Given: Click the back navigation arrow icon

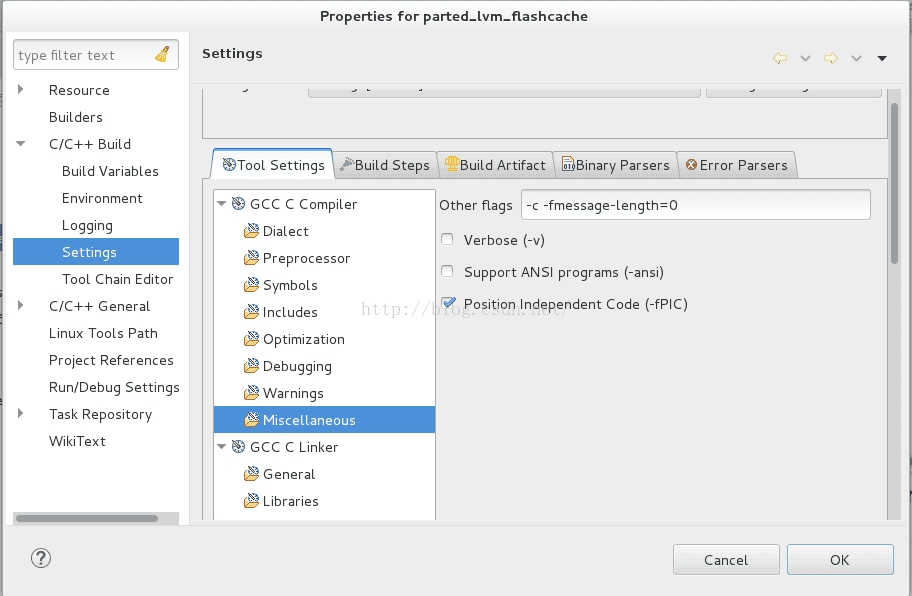Looking at the screenshot, I should point(780,58).
